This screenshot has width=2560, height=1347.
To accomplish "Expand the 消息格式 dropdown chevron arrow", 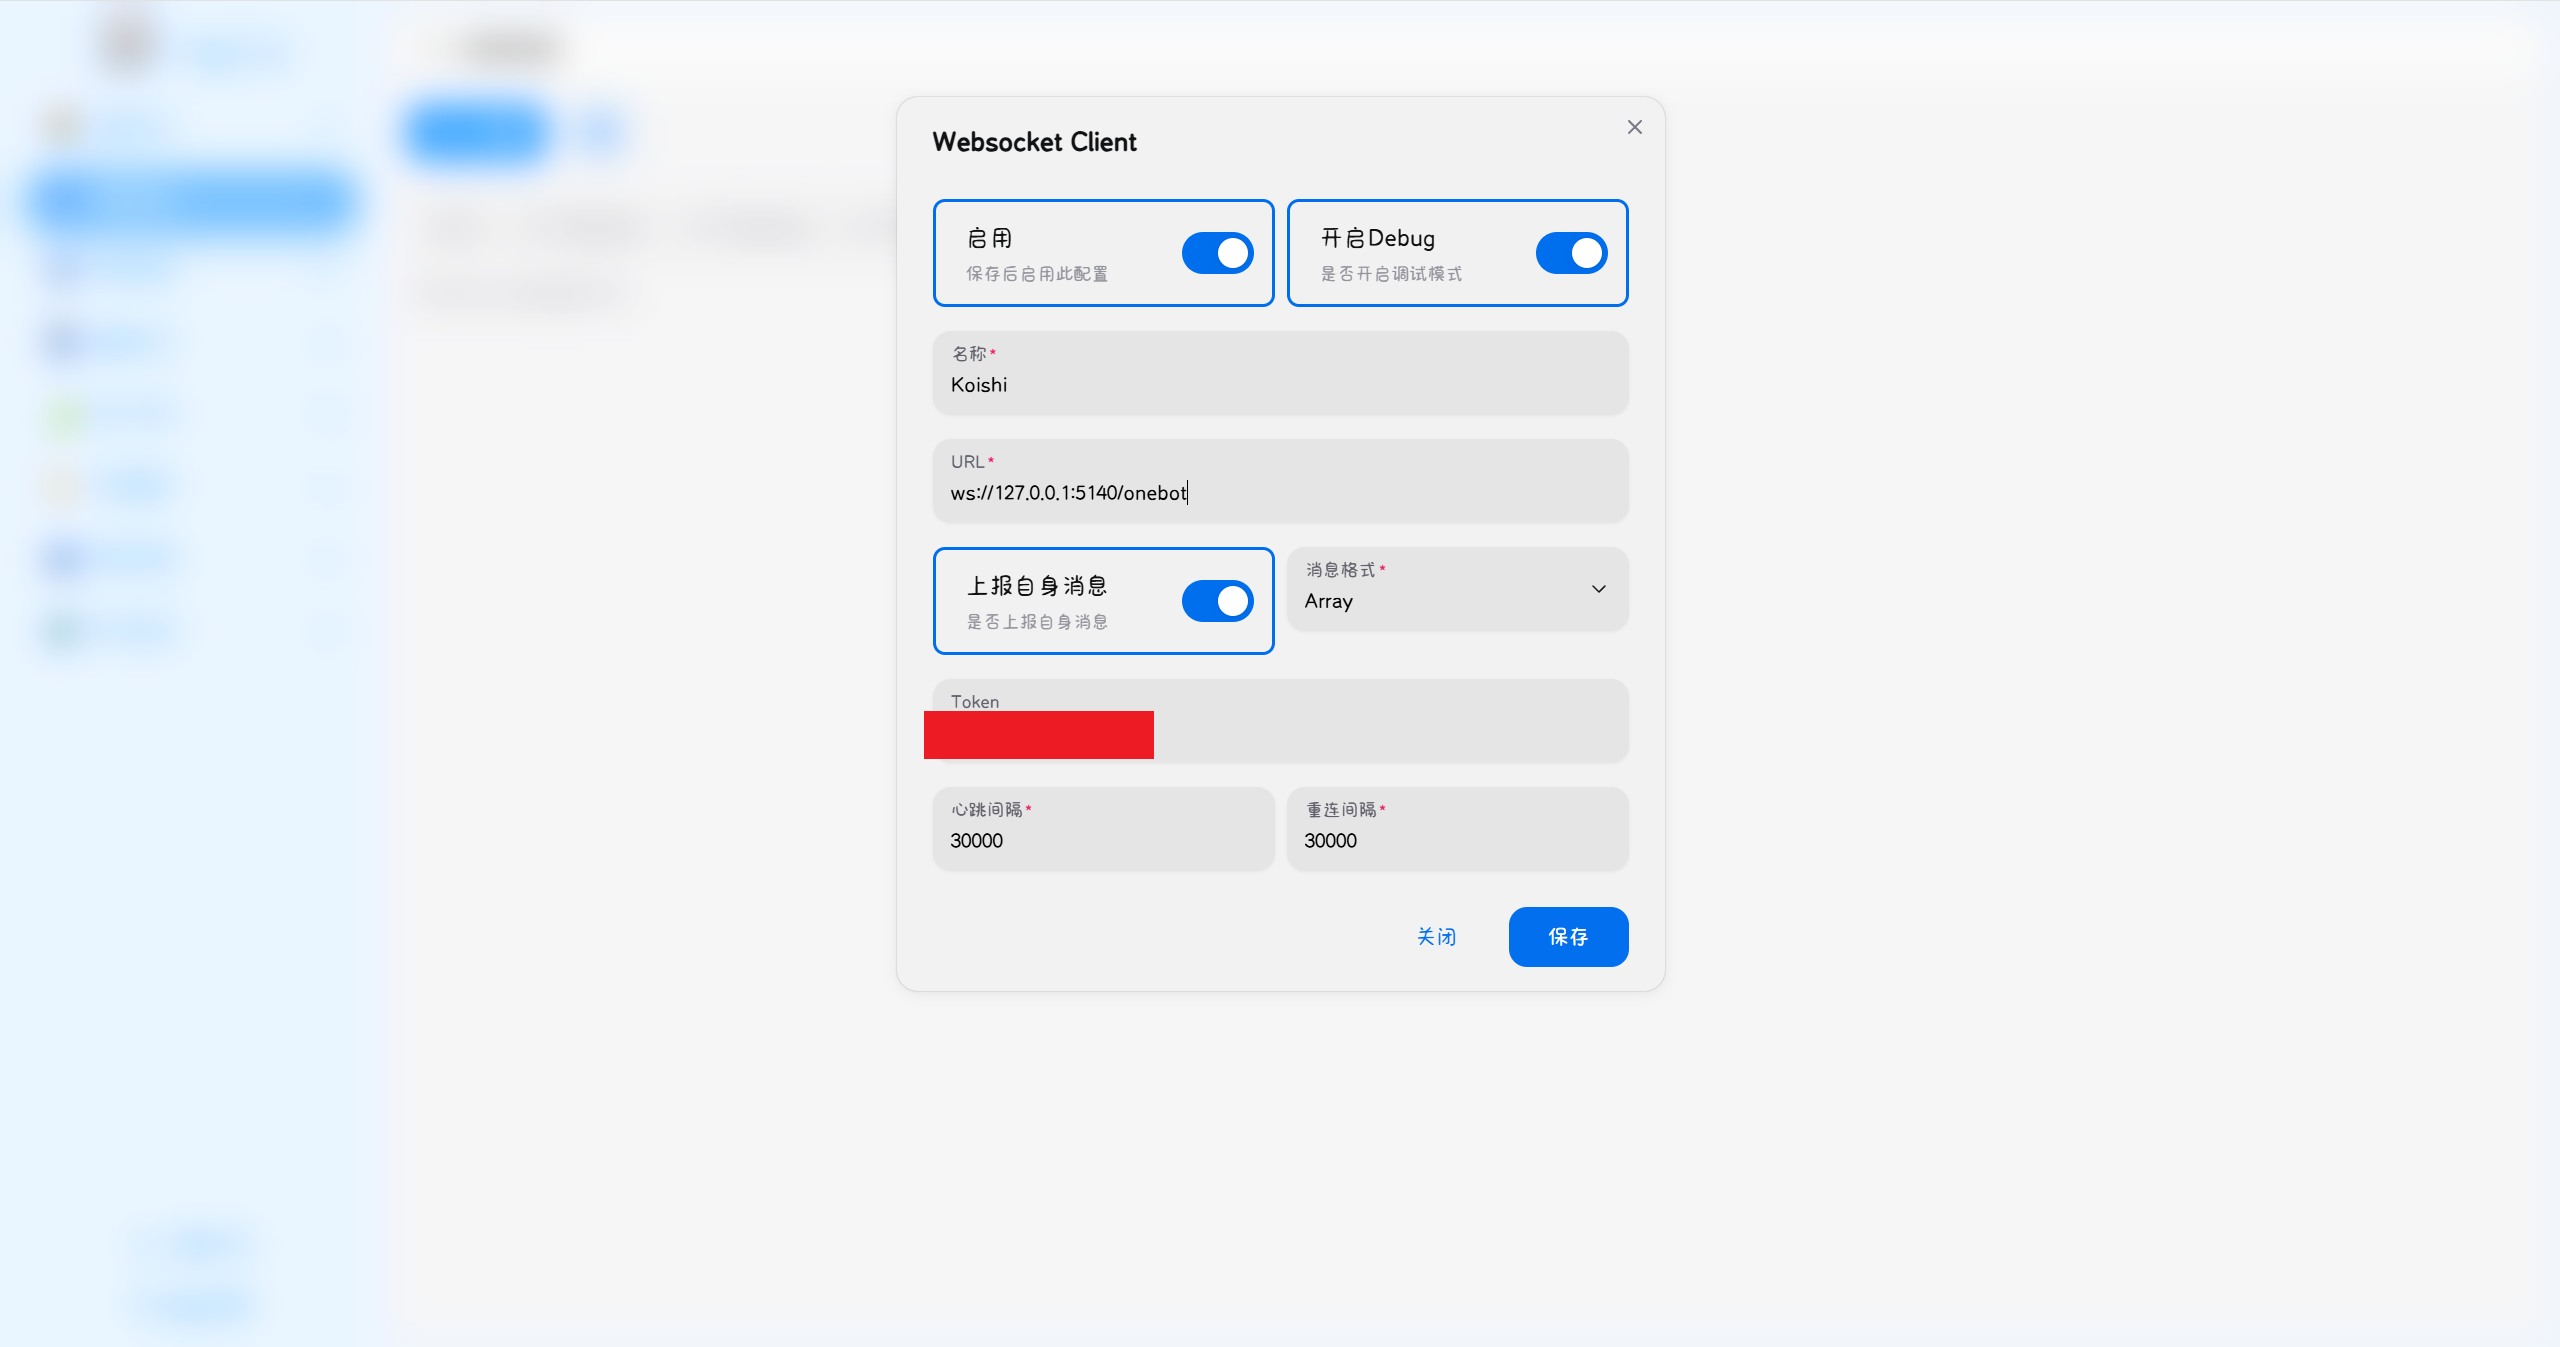I will [1598, 589].
